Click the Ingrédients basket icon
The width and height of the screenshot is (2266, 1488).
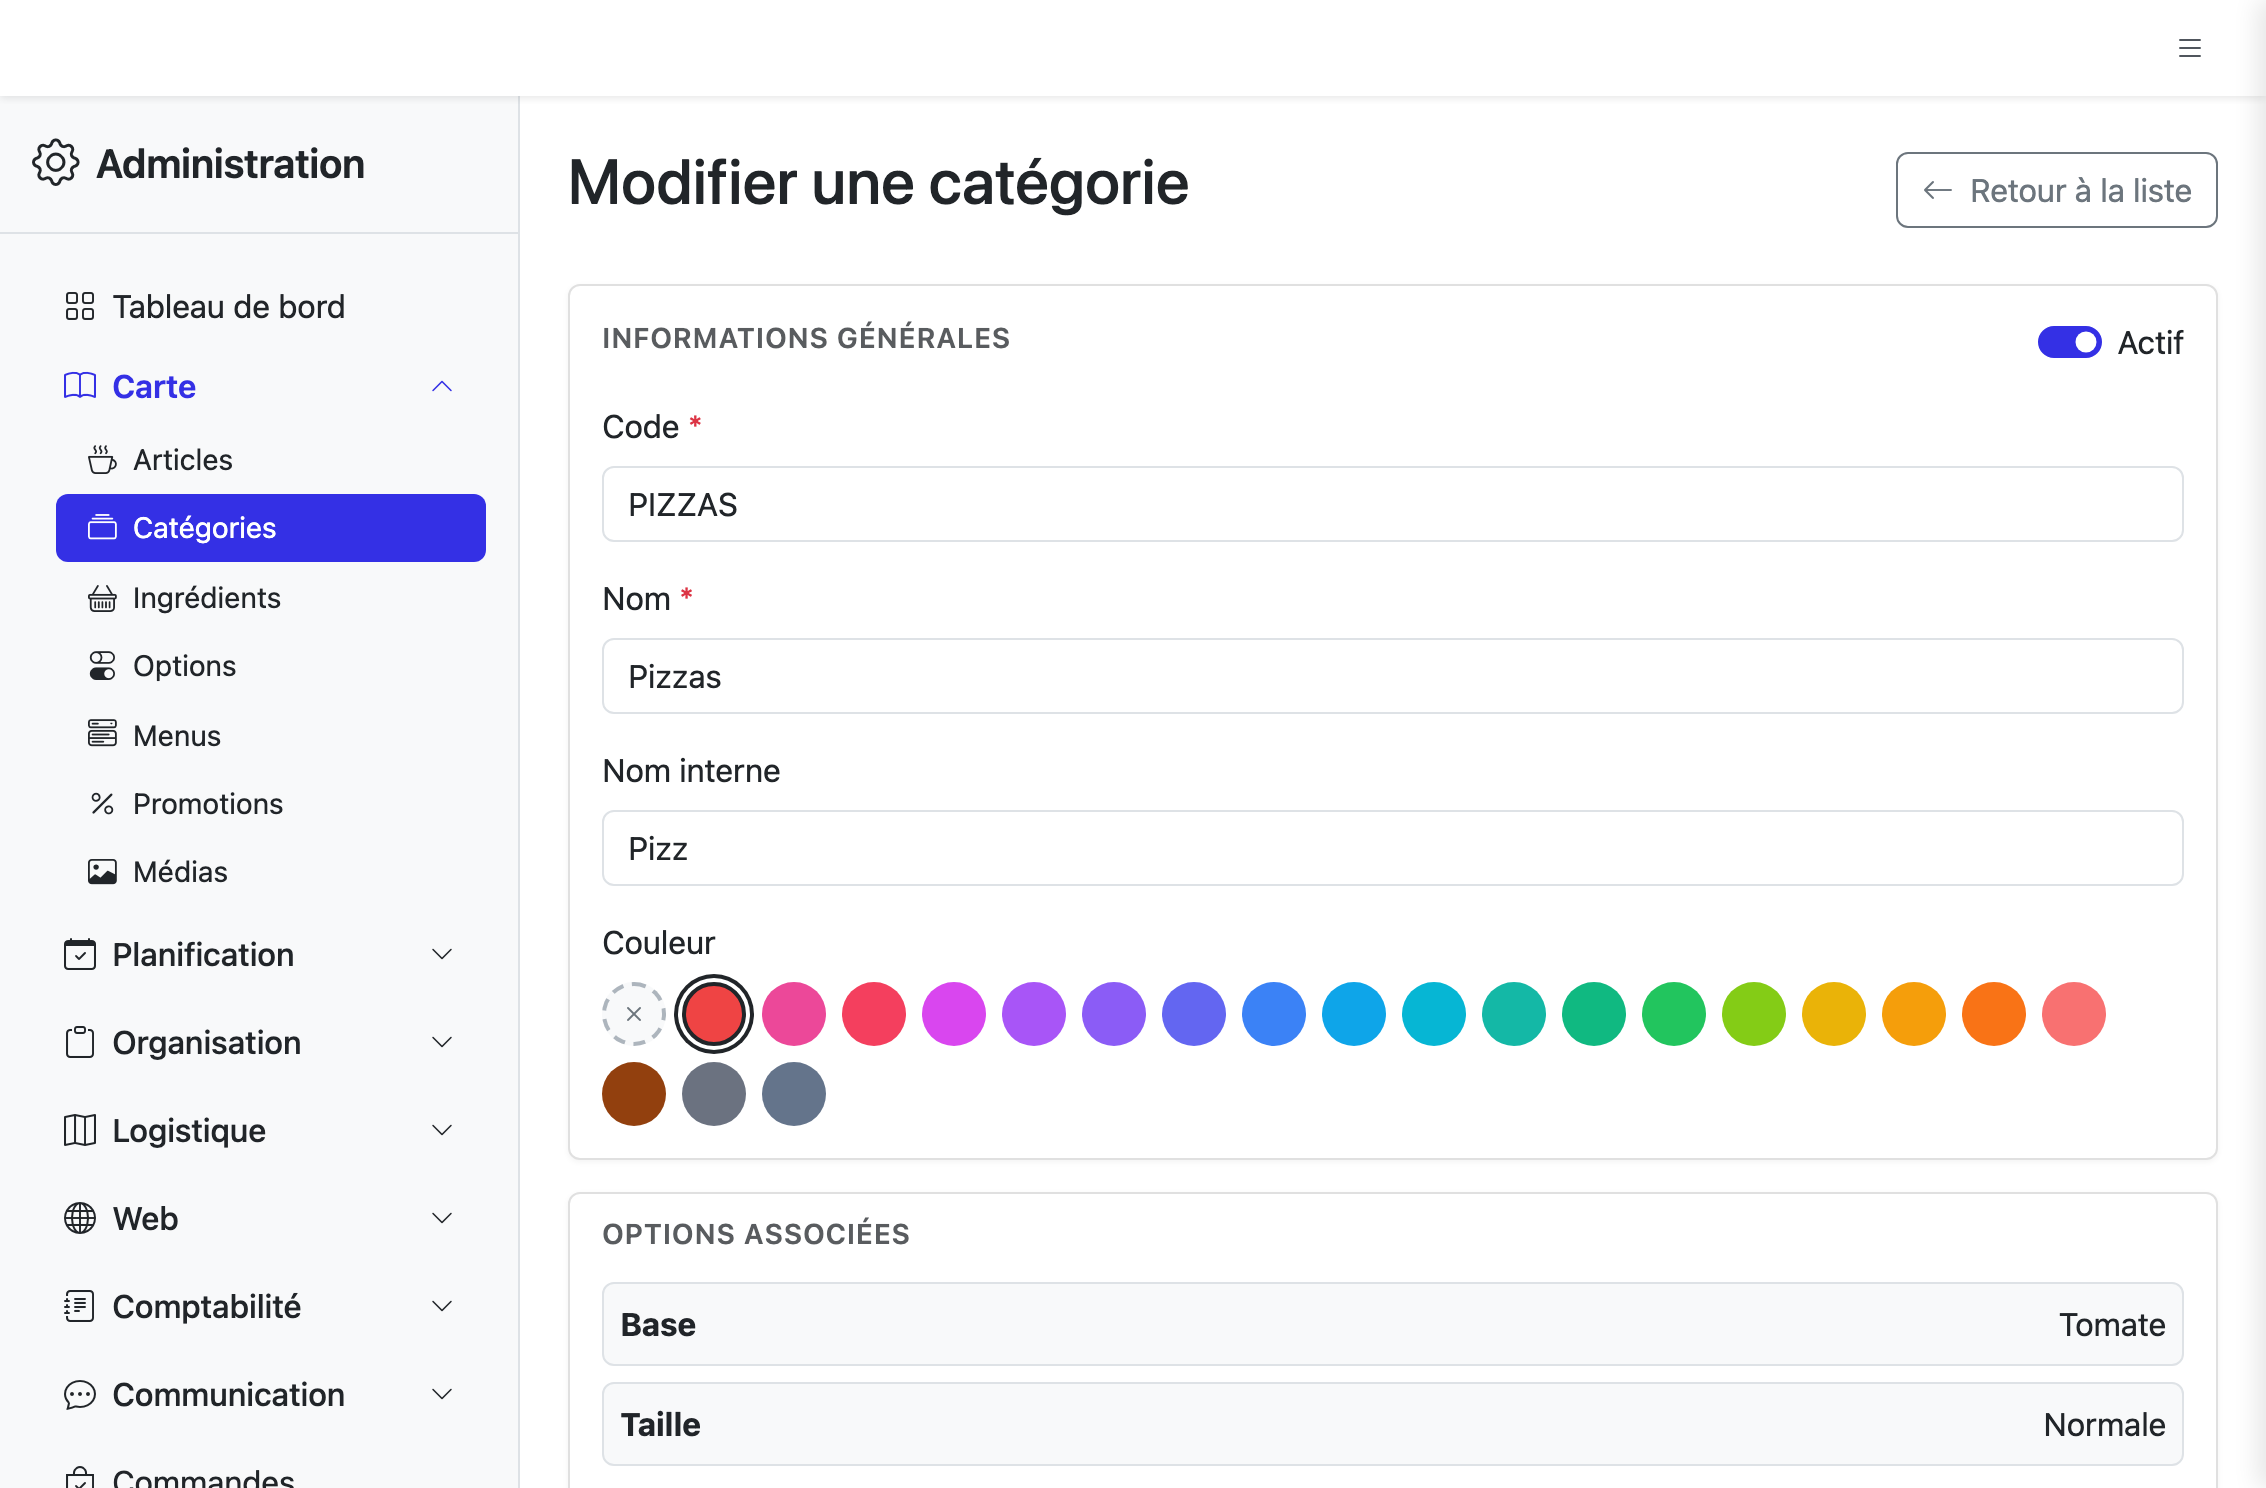point(102,598)
